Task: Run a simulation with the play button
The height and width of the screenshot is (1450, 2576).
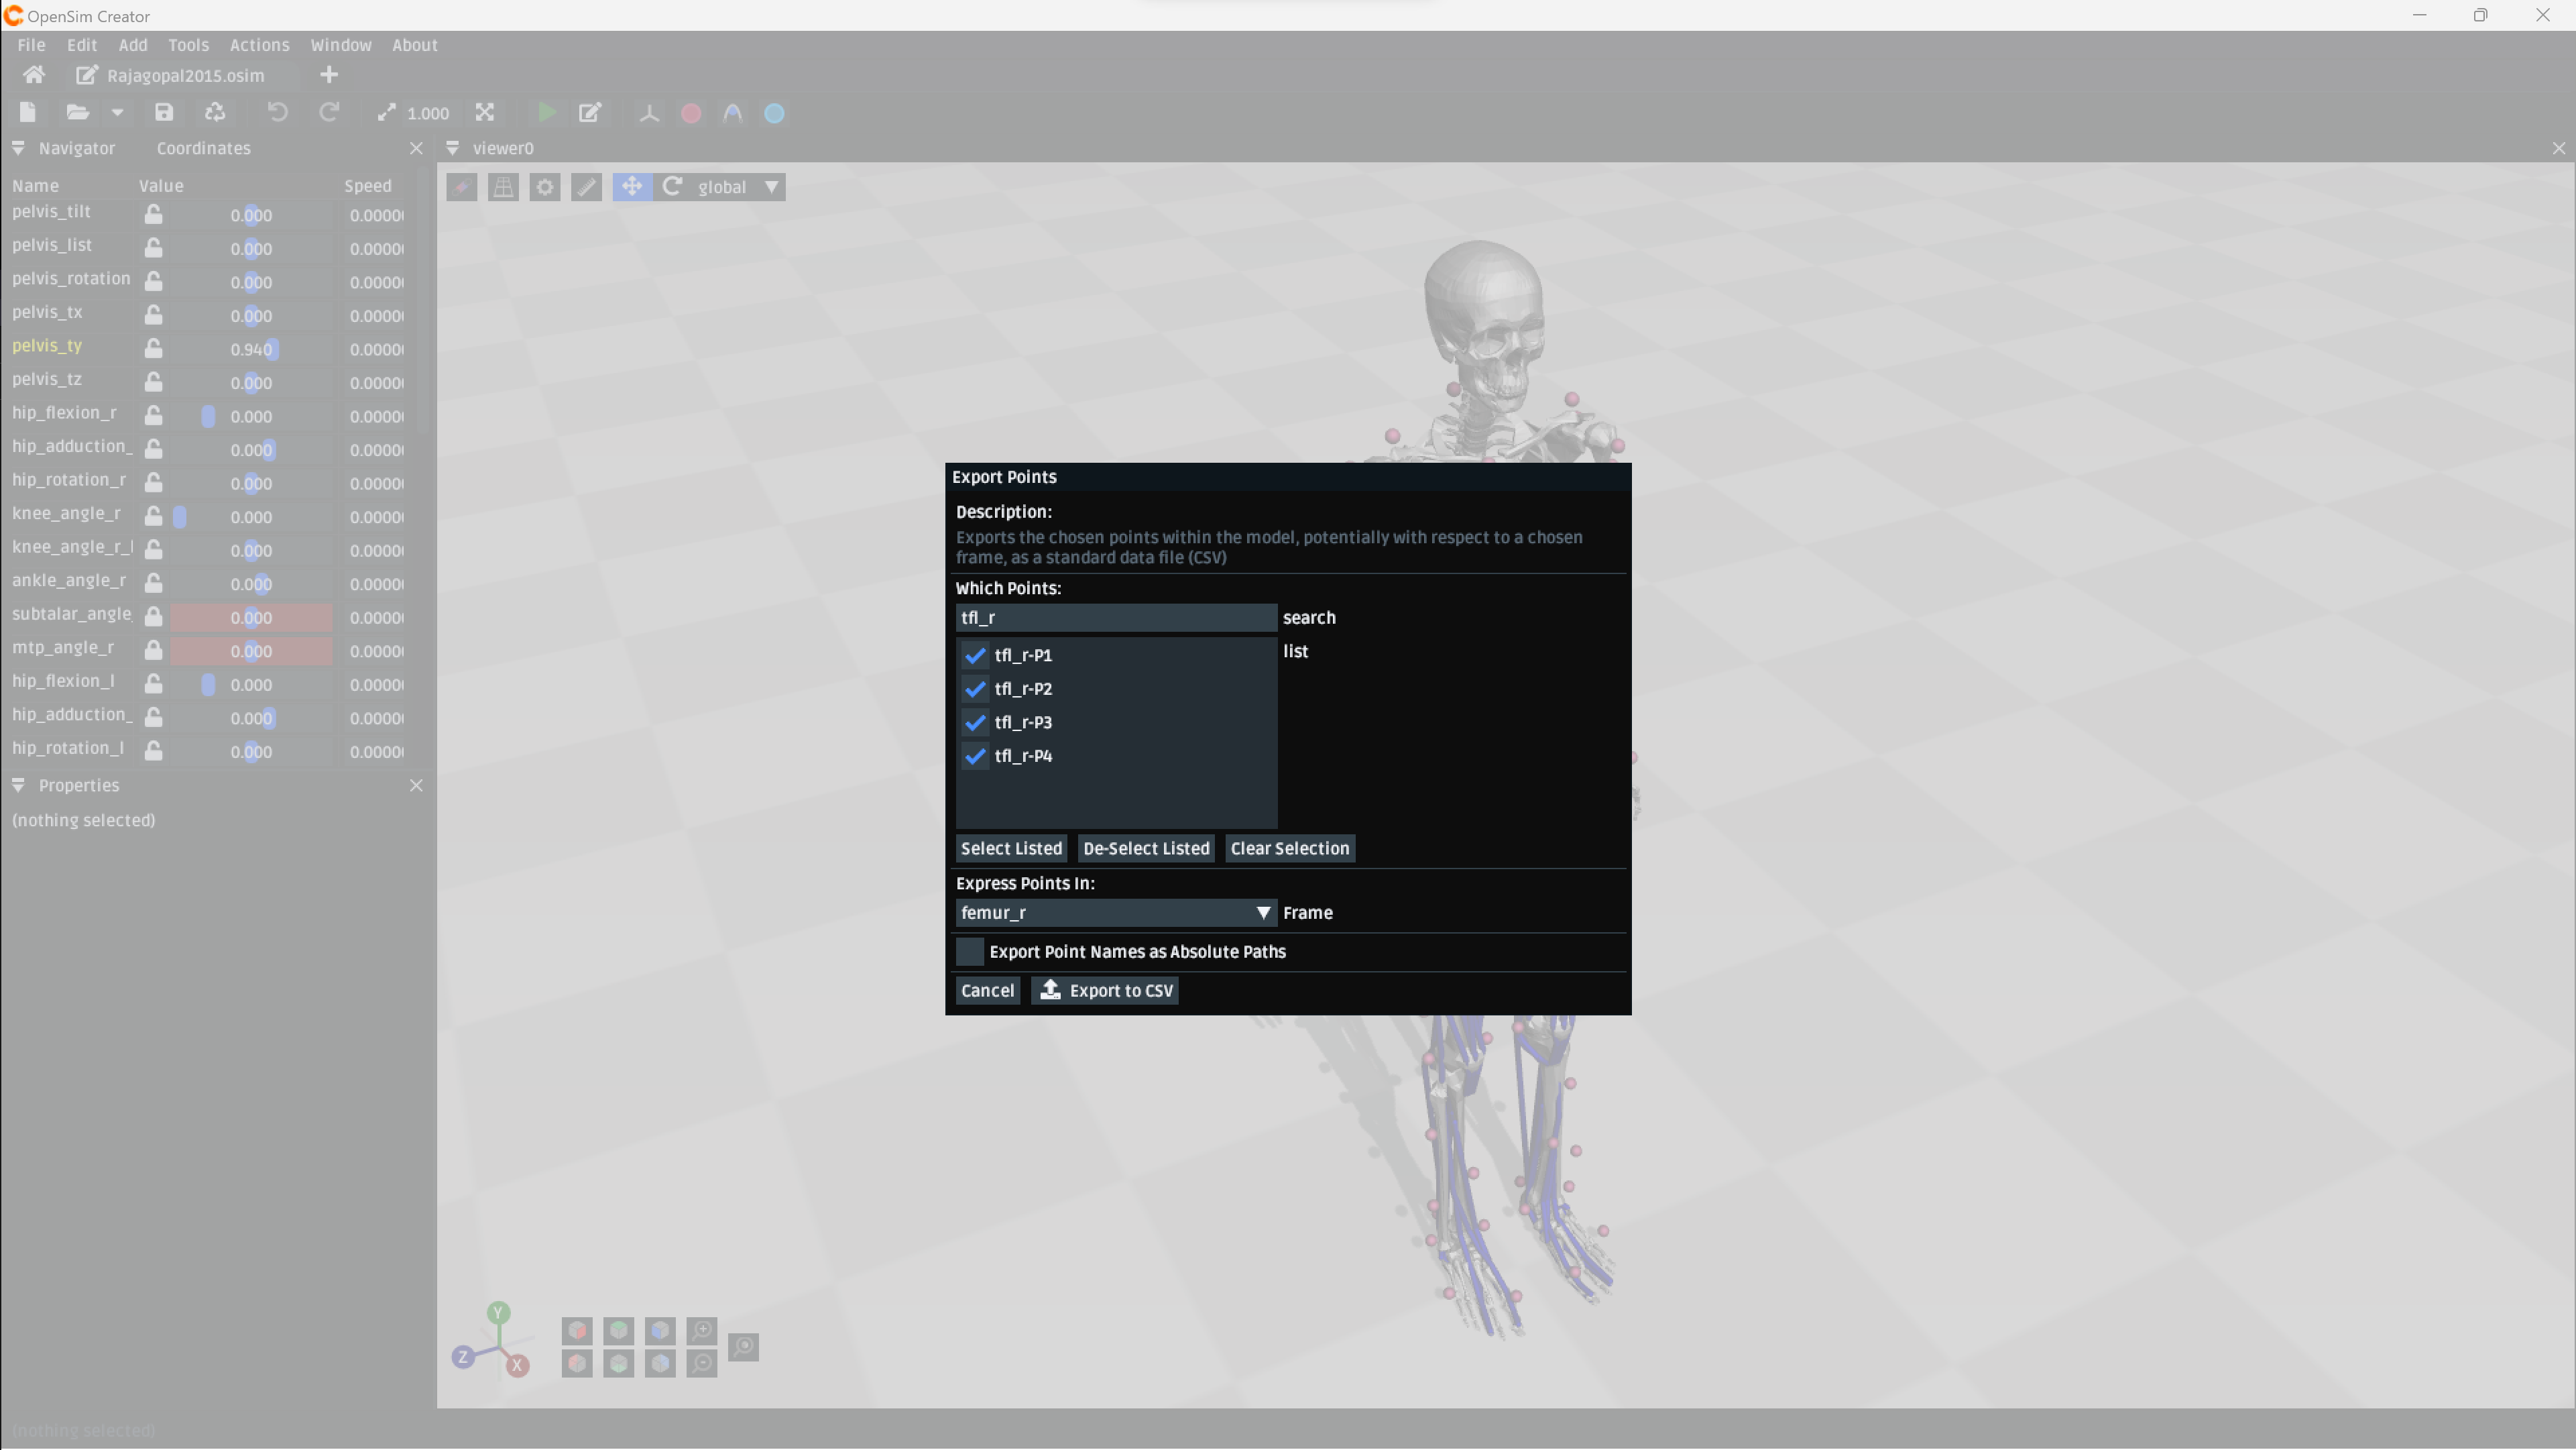Action: [x=546, y=112]
